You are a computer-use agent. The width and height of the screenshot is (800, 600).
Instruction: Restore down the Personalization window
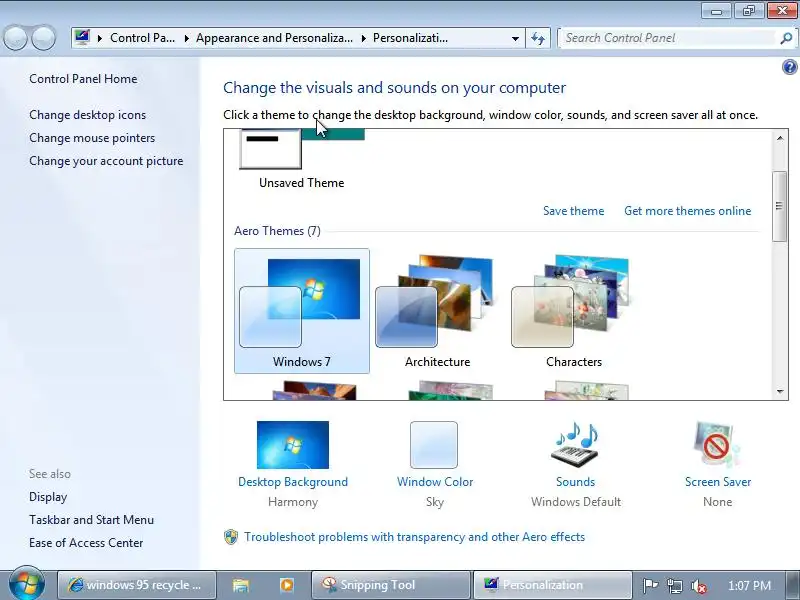(x=748, y=10)
